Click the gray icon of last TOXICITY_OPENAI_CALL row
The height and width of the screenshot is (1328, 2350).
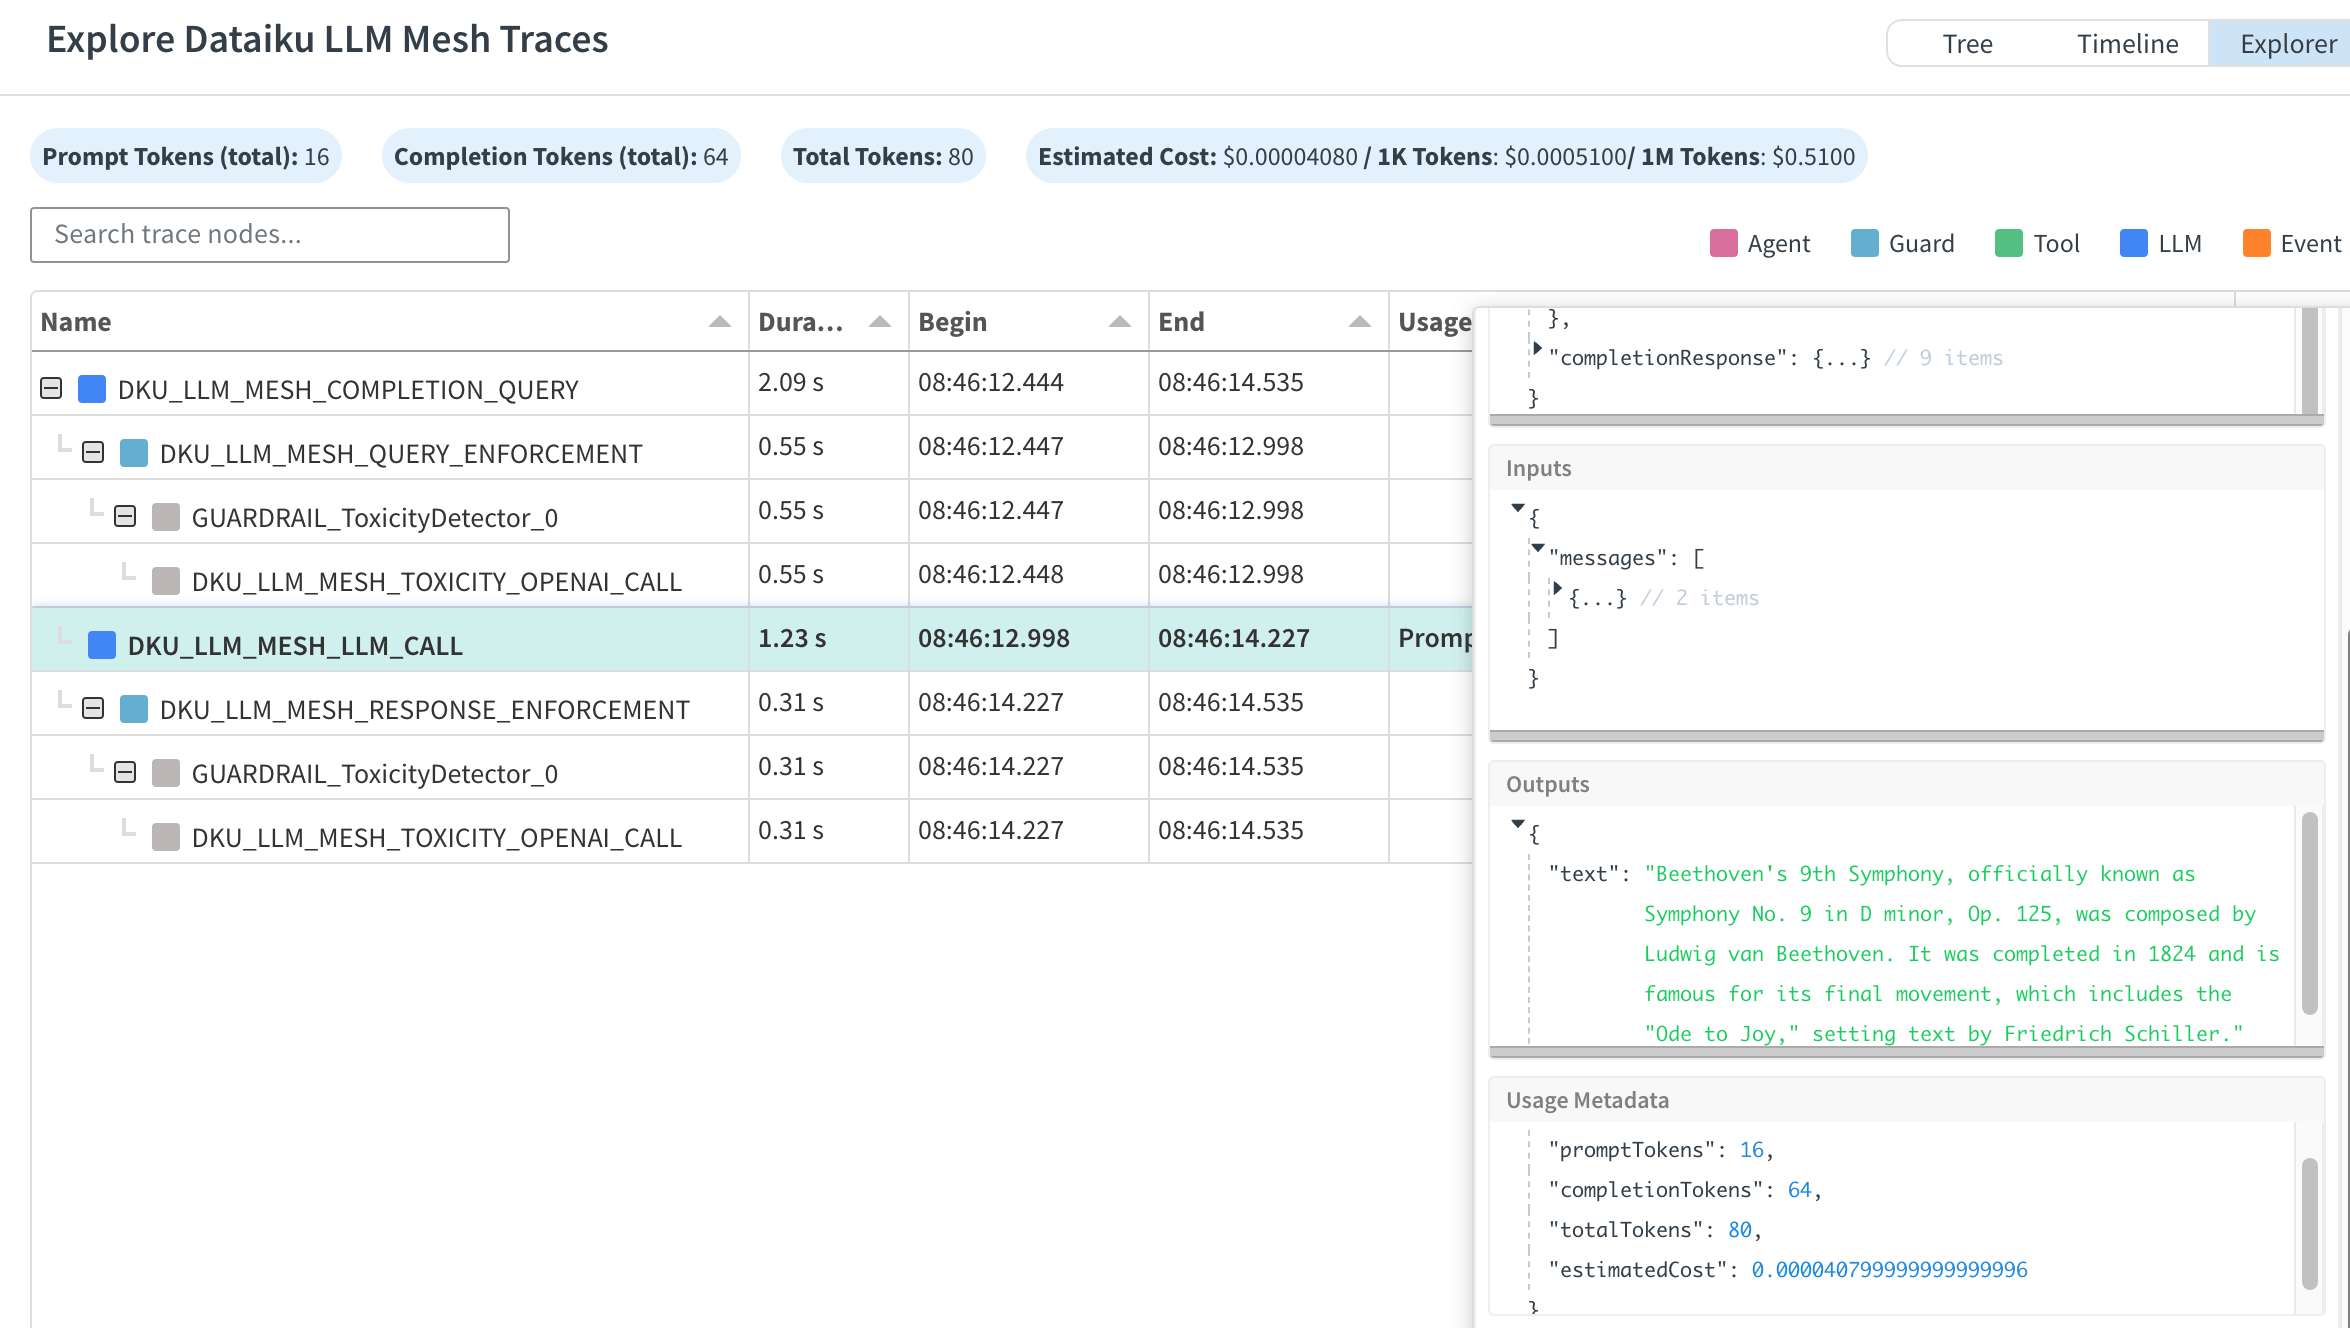click(x=166, y=836)
